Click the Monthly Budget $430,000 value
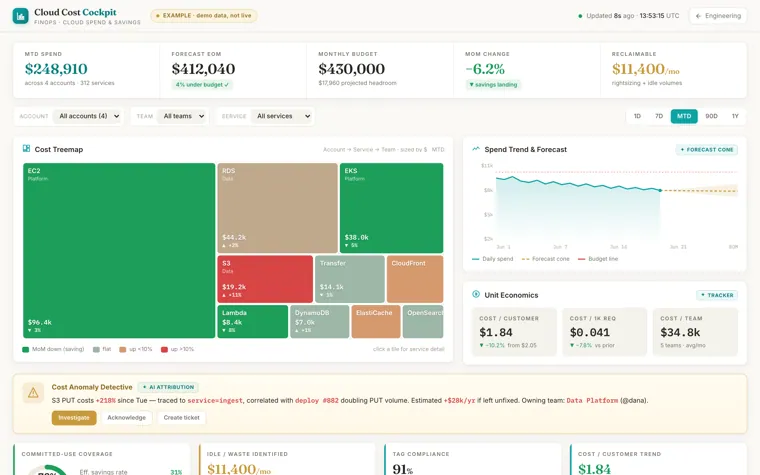Image resolution: width=760 pixels, height=475 pixels. click(x=351, y=69)
